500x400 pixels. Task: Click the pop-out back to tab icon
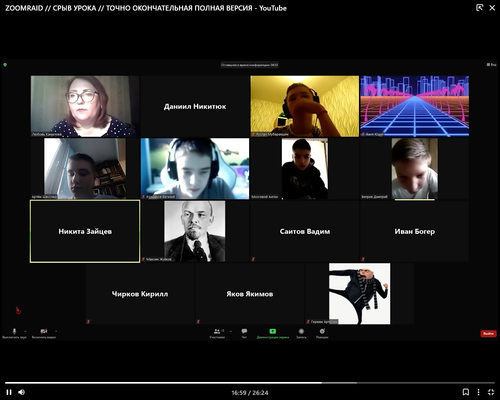point(479,8)
